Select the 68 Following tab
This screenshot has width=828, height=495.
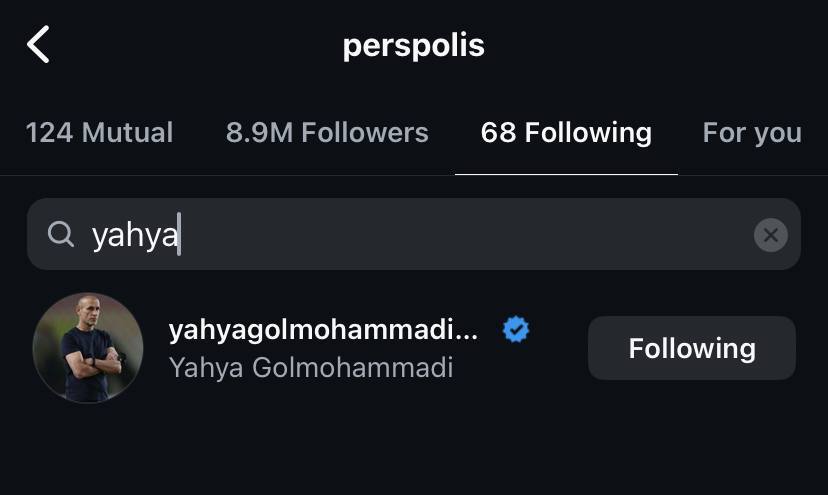click(x=566, y=133)
